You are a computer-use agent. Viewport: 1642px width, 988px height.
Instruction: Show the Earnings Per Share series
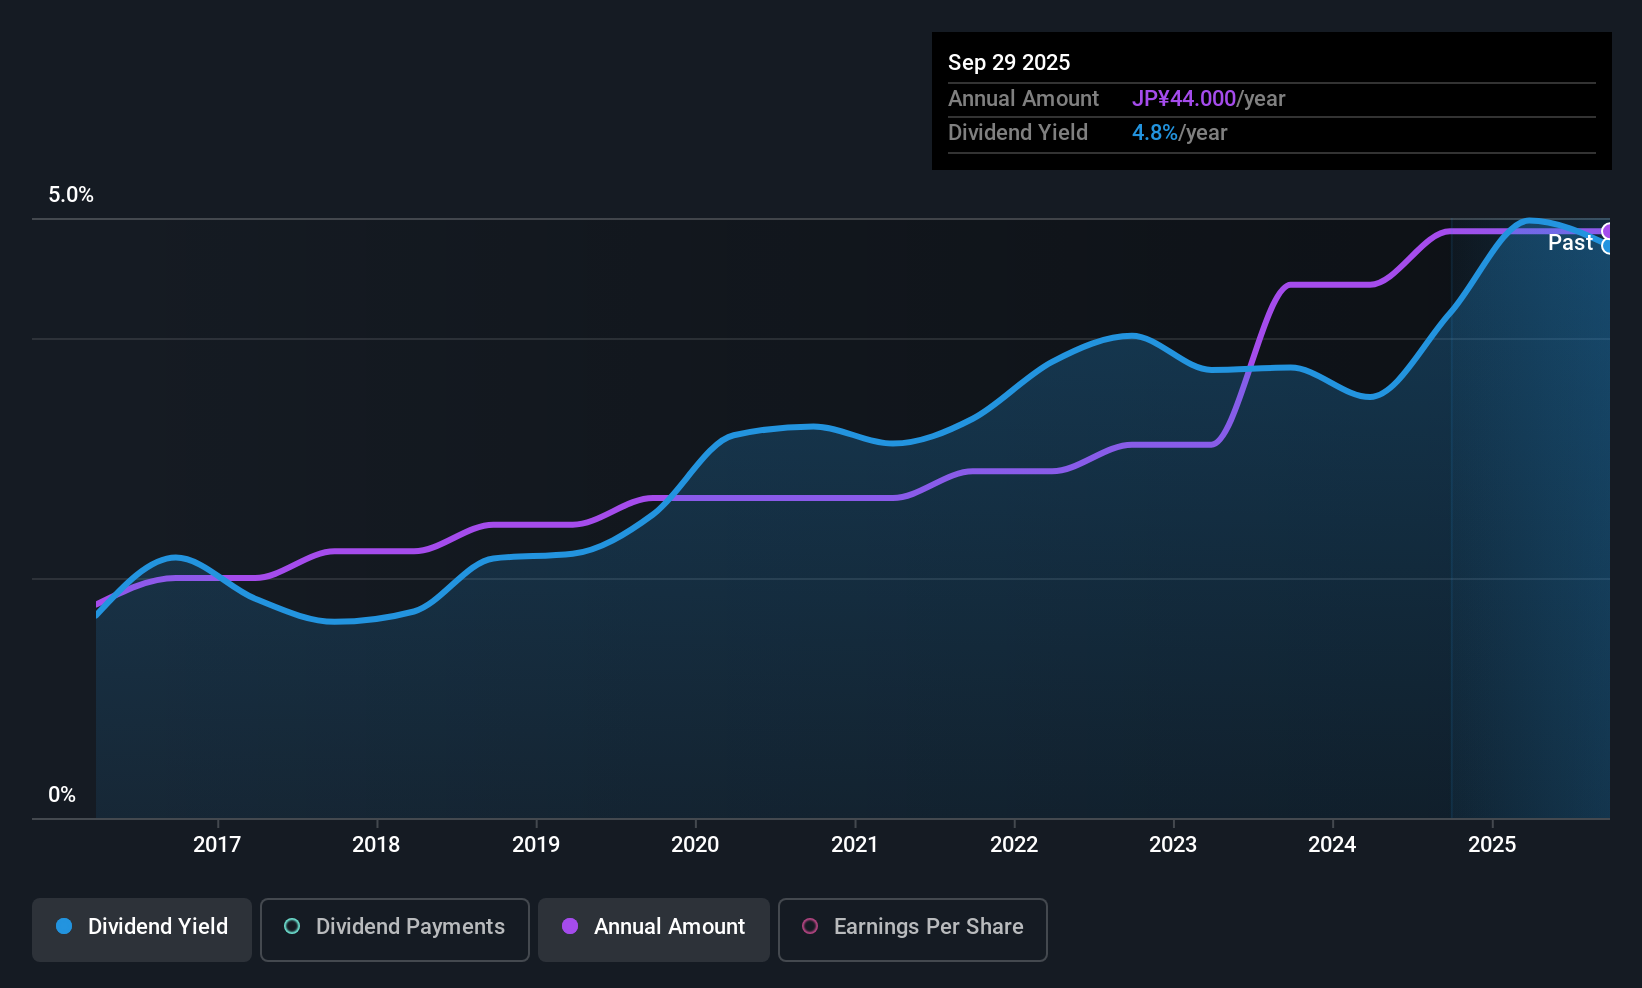click(x=912, y=927)
